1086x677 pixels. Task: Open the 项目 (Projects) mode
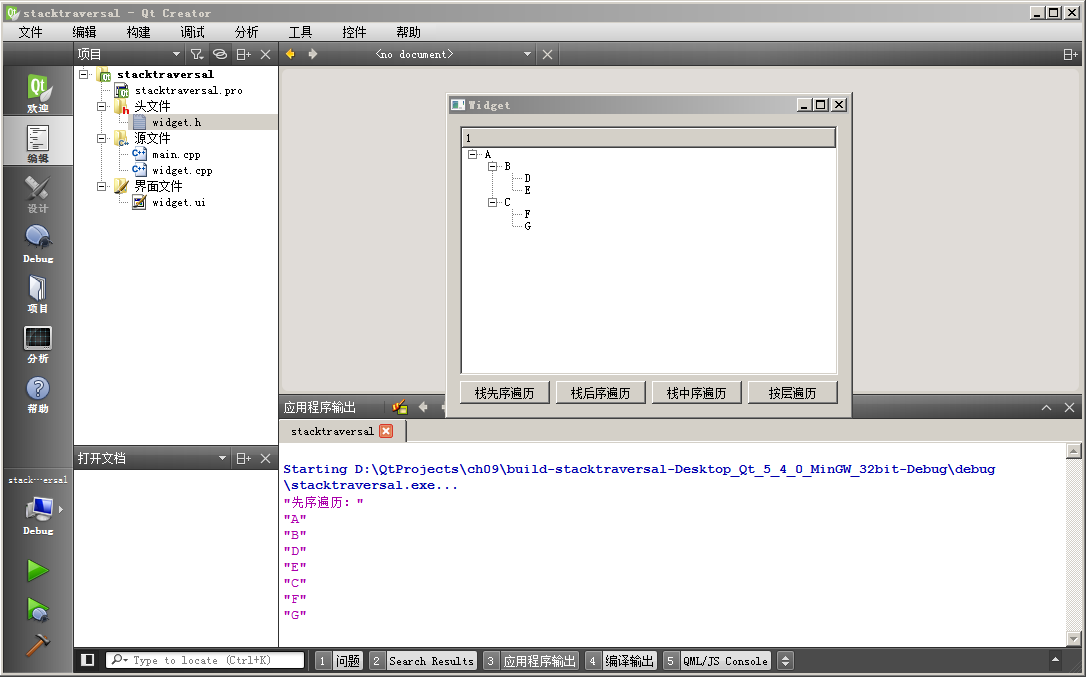point(37,292)
